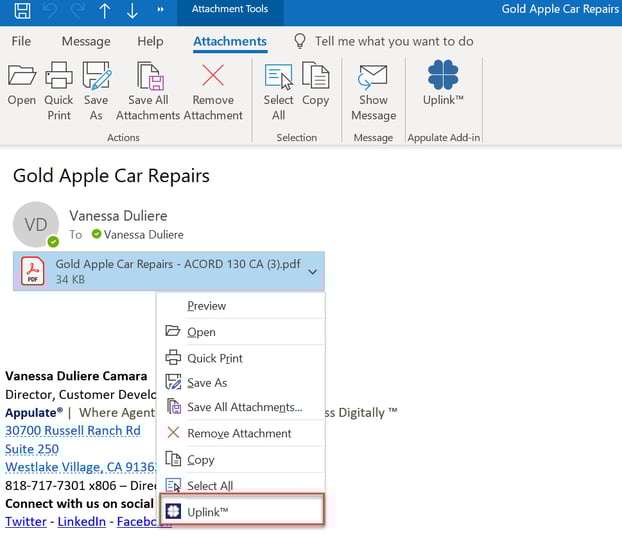Click the Uplink clover ribbon button
Screen dimensions: 622x540
443,83
